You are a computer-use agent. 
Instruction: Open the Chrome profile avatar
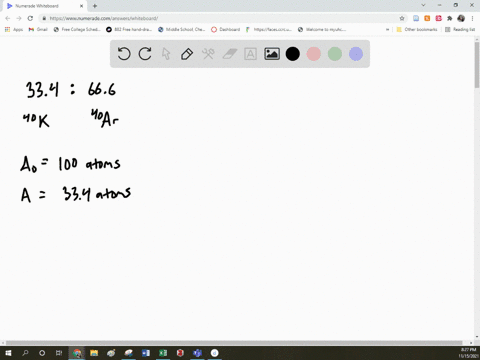pyautogui.click(x=461, y=18)
